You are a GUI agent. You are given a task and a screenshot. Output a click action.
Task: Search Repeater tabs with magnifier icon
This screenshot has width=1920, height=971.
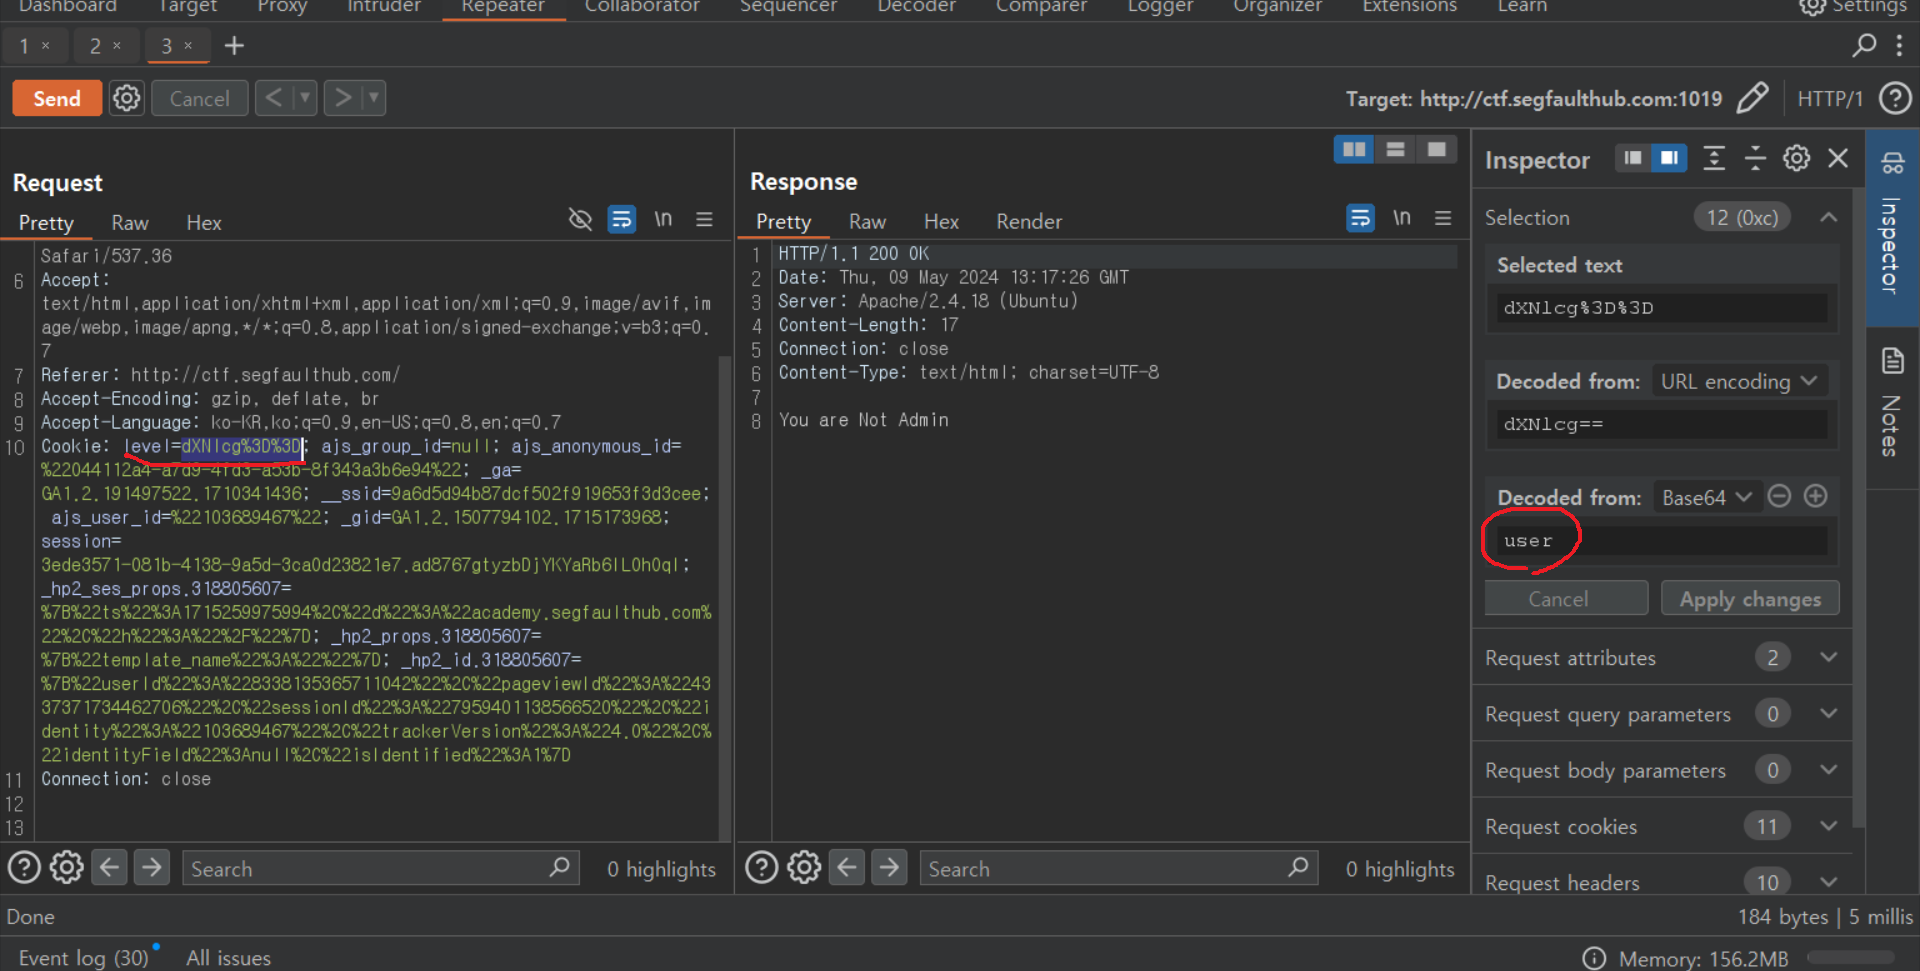[1864, 45]
